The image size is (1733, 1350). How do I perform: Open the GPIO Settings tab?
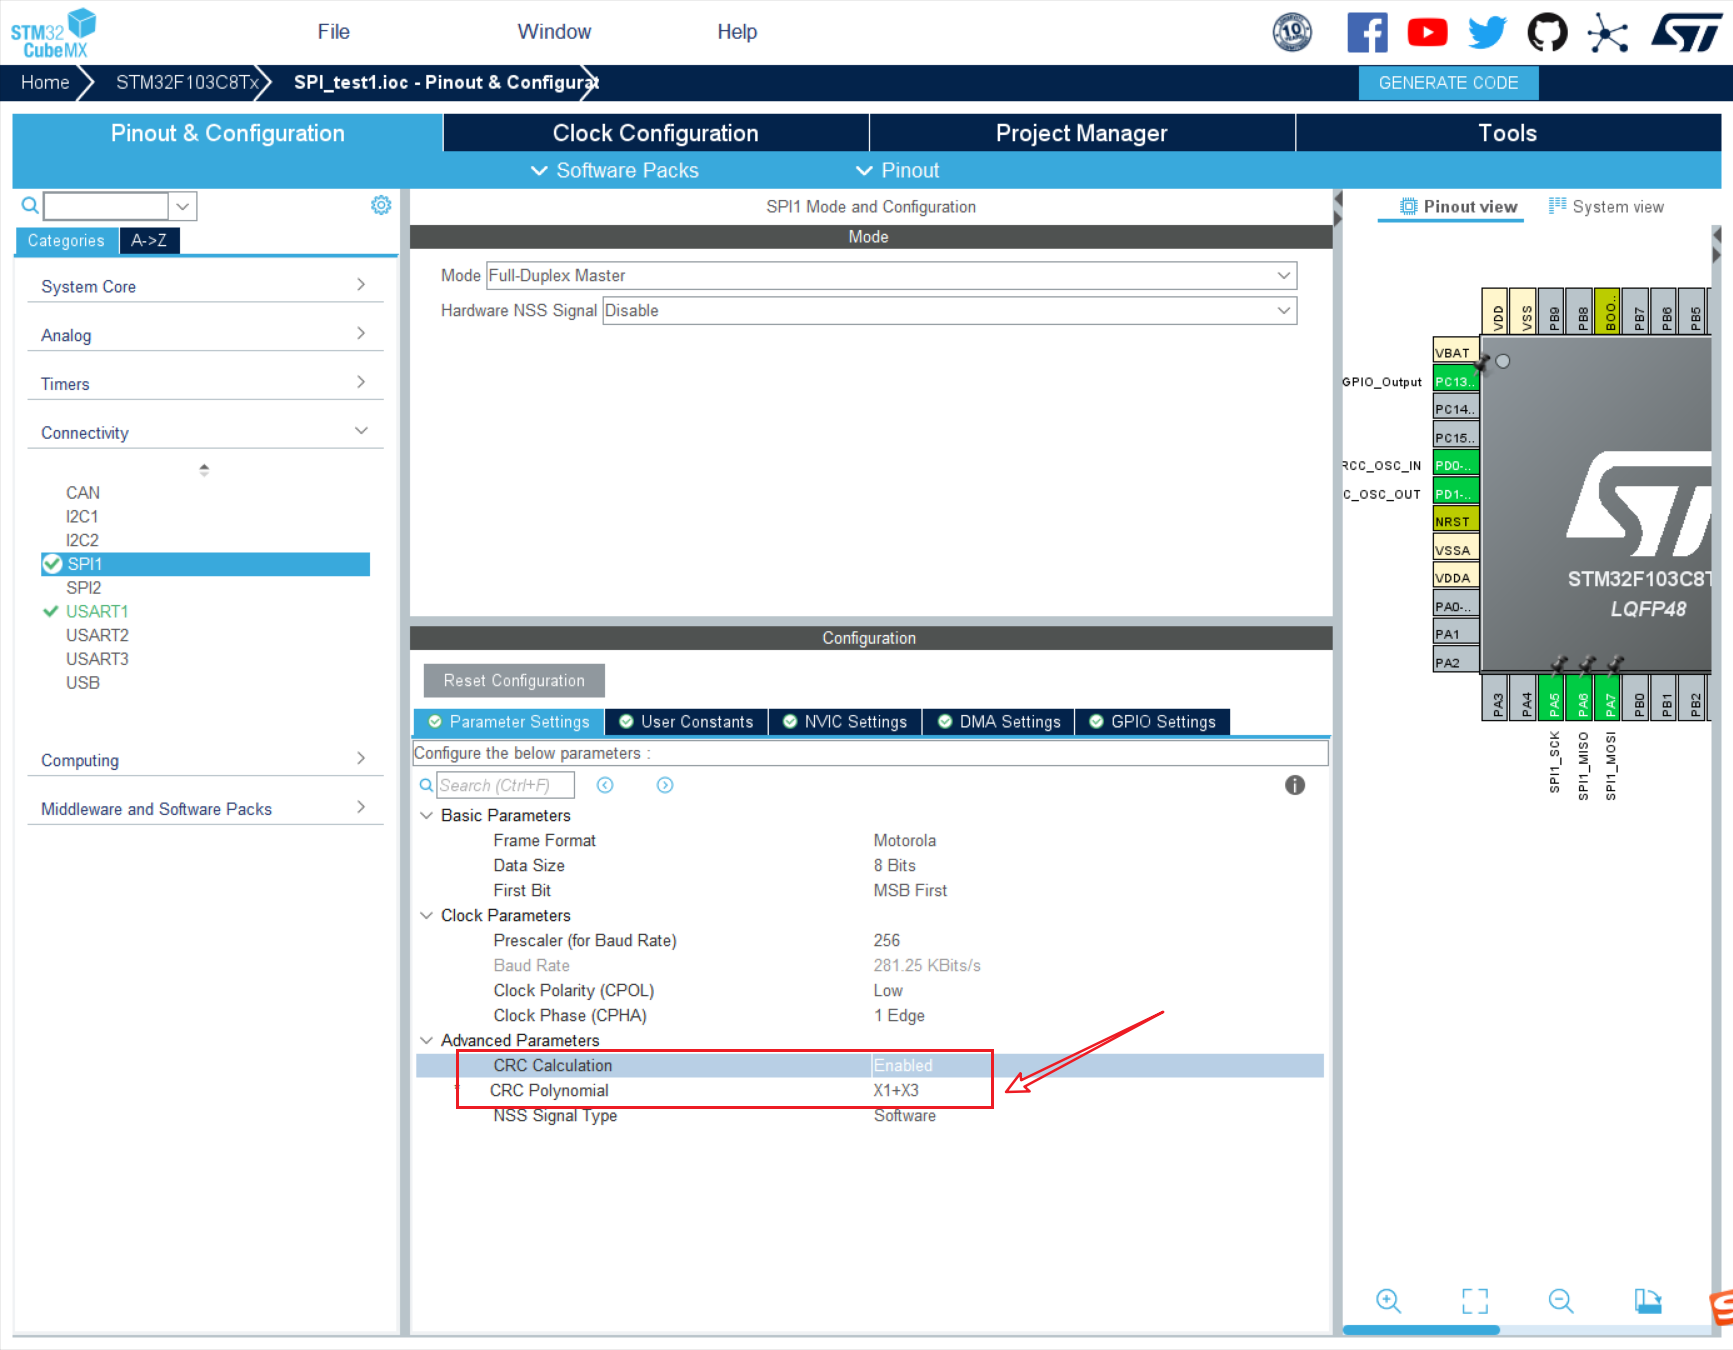[1152, 722]
